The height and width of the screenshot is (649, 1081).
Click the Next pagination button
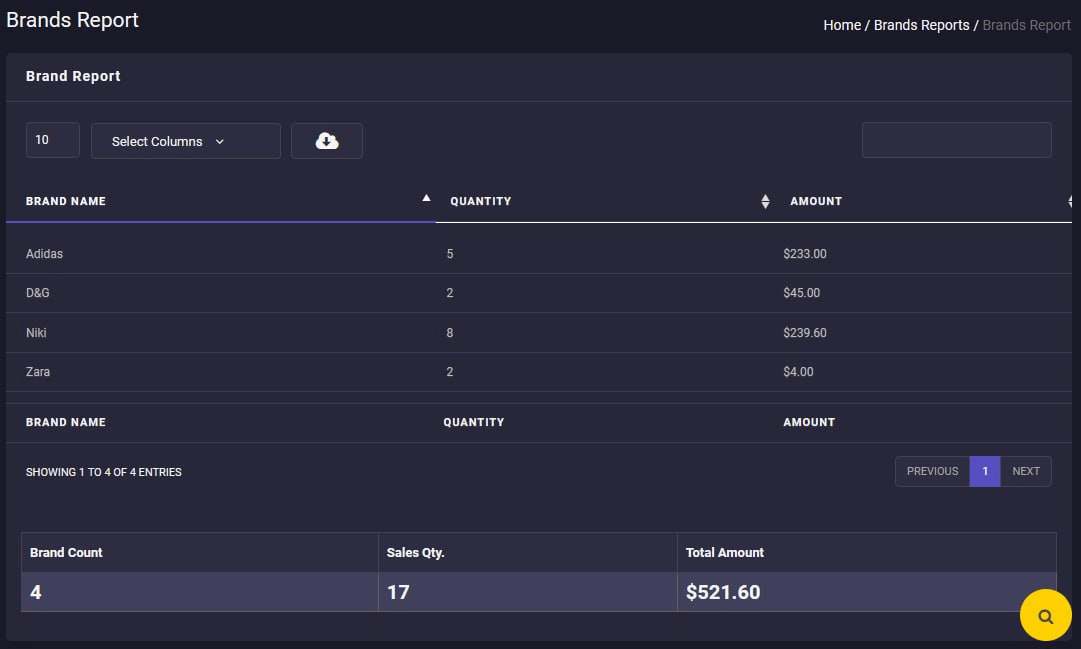[1026, 471]
